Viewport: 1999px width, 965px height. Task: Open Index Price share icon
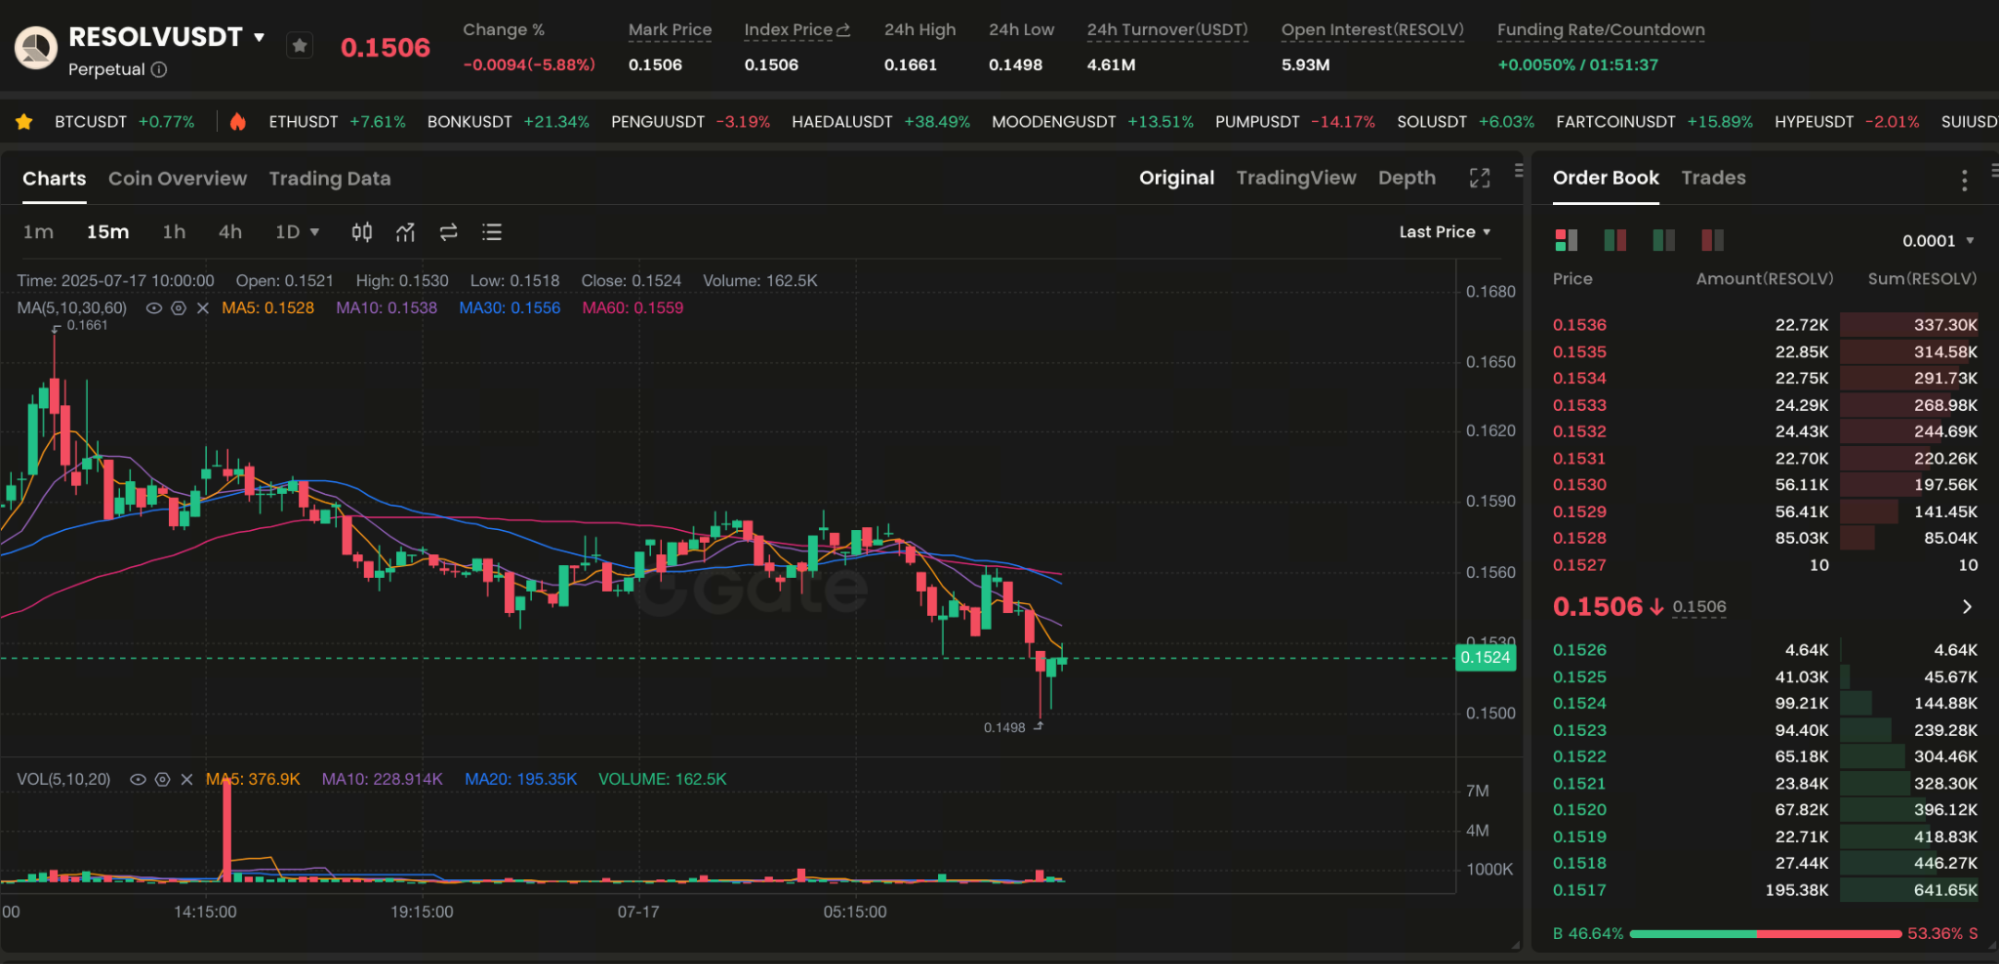coord(843,30)
